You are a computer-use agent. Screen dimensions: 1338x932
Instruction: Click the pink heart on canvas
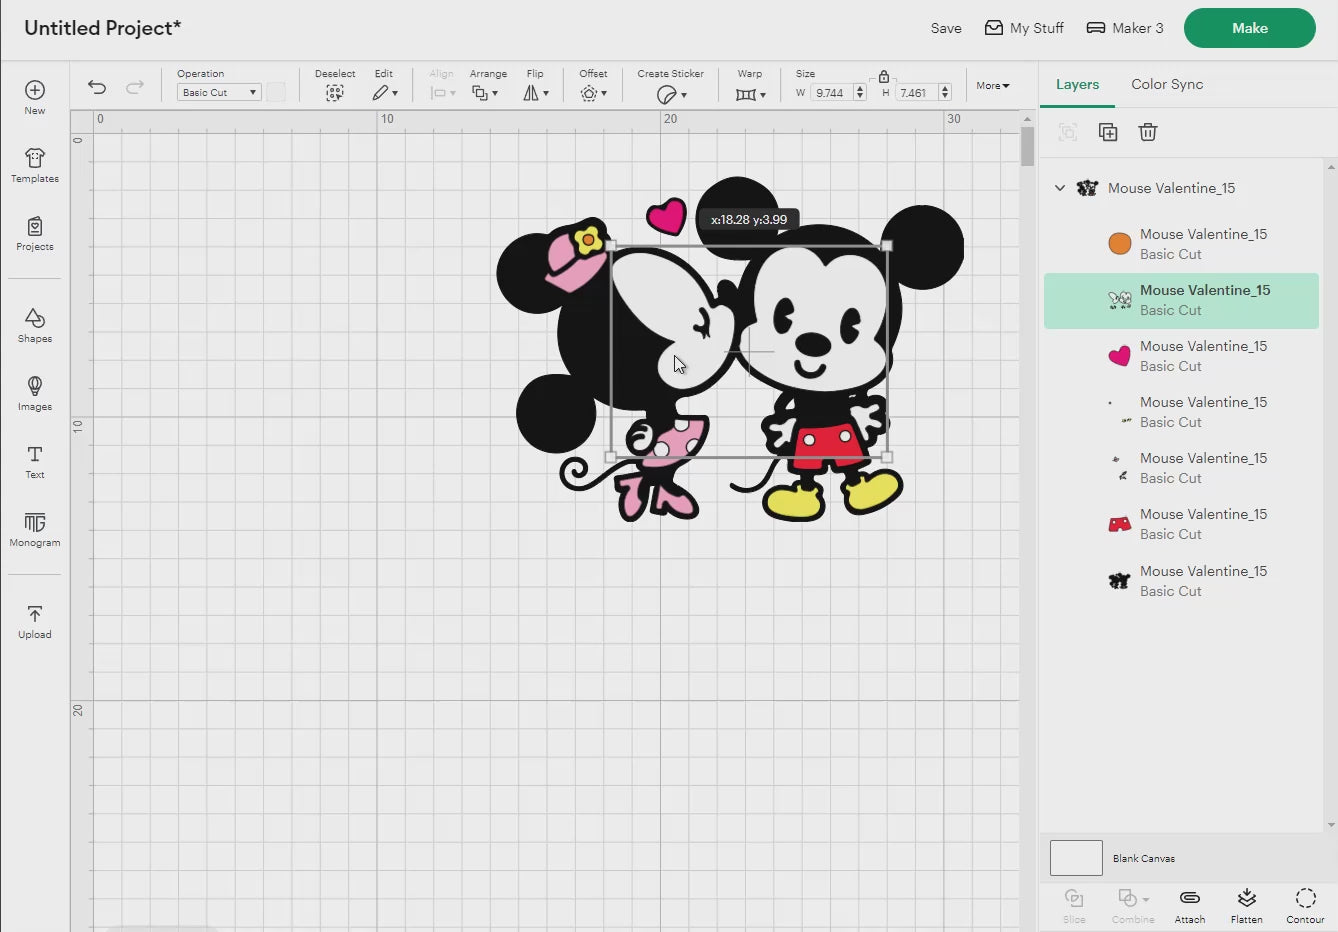(666, 215)
